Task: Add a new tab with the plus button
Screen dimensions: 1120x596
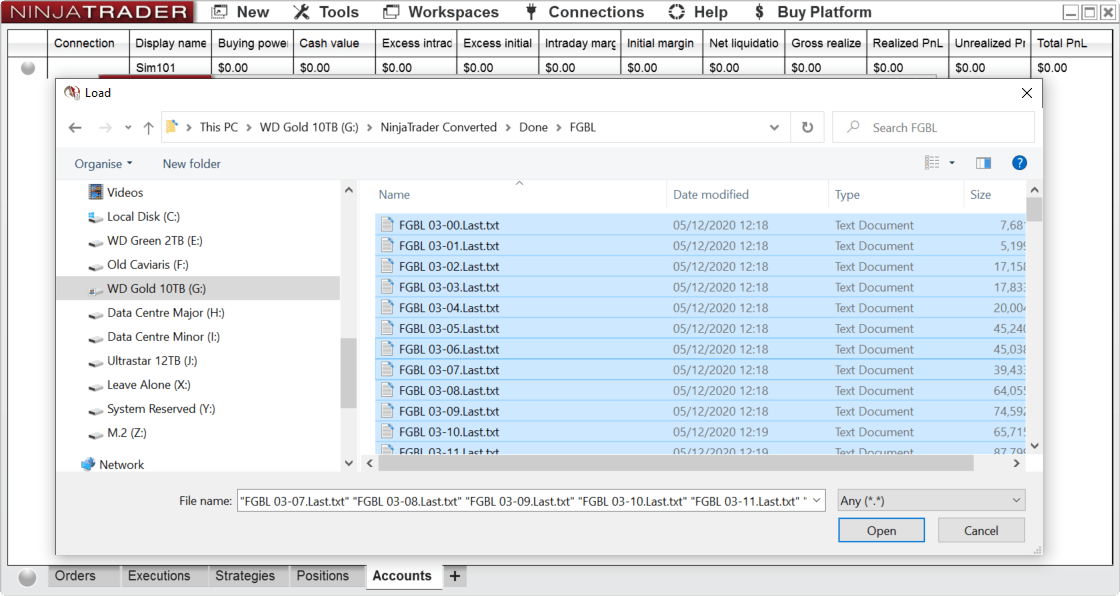Action: pyautogui.click(x=454, y=576)
